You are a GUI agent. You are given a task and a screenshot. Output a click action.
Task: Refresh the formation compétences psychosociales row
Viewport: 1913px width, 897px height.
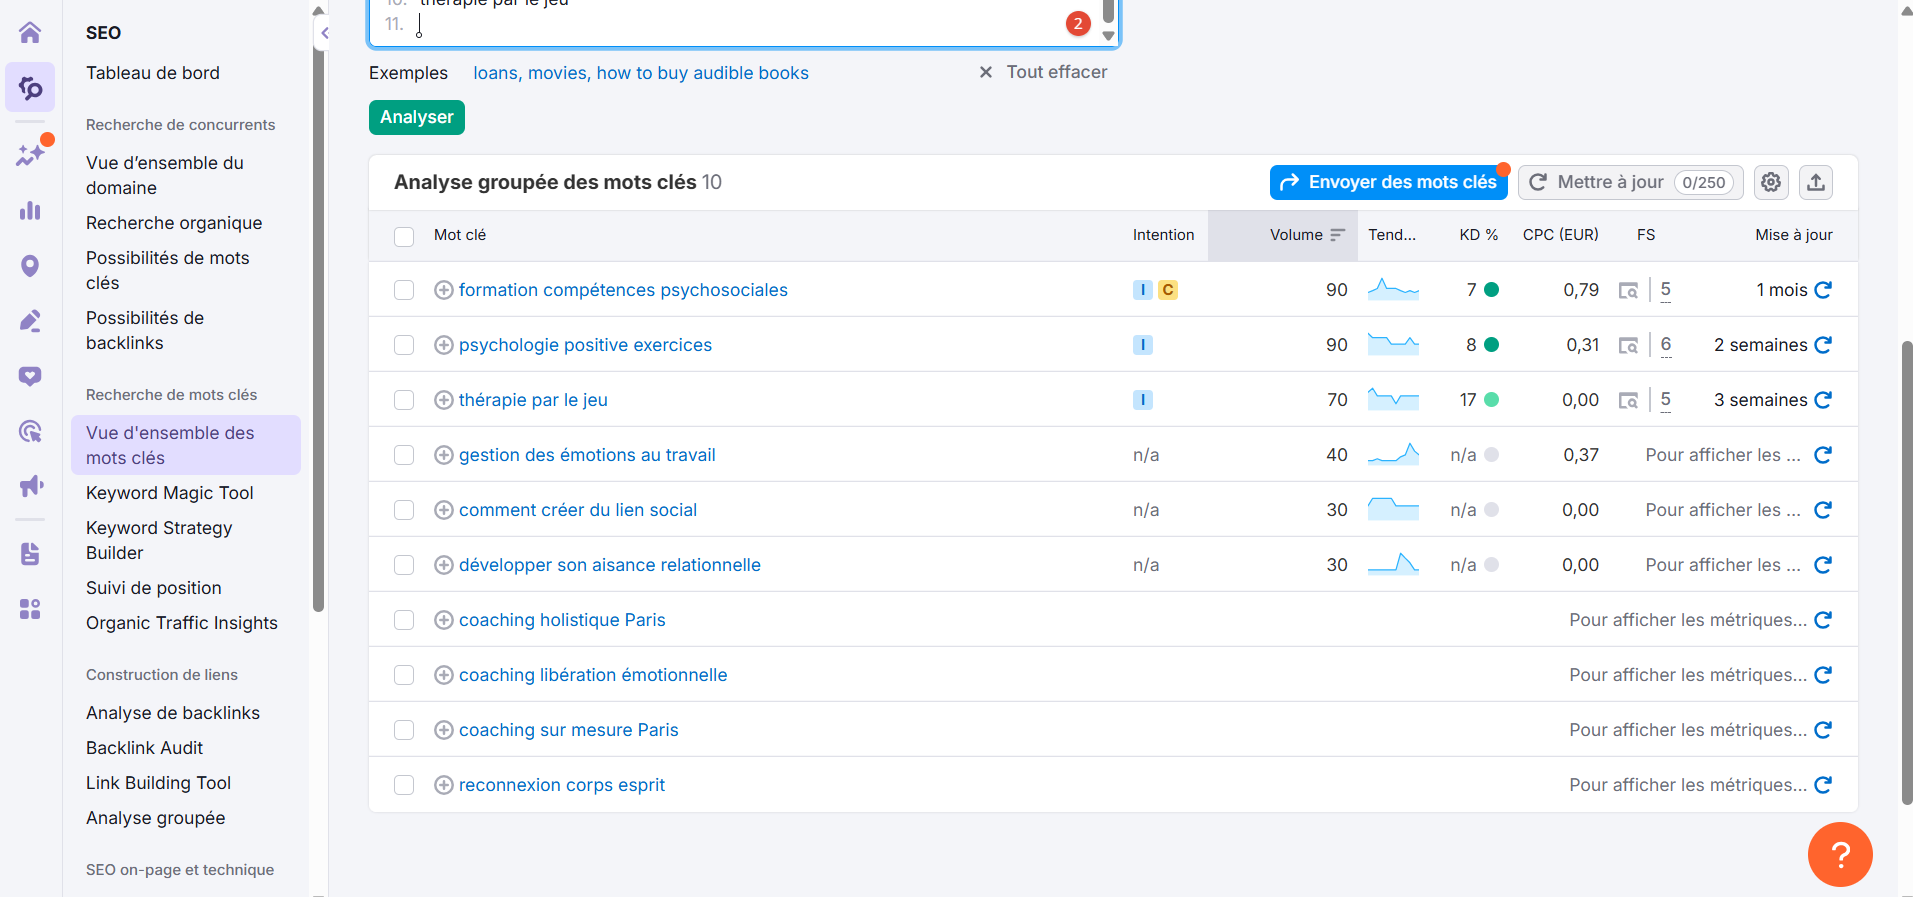point(1823,290)
